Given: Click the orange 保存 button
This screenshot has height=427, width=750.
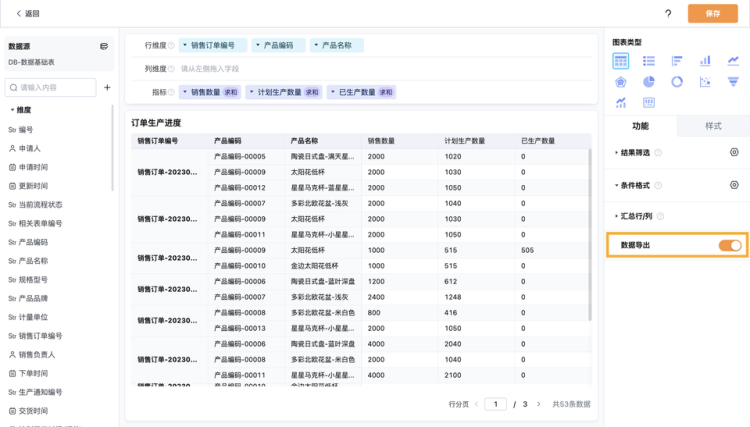Looking at the screenshot, I should 712,13.
